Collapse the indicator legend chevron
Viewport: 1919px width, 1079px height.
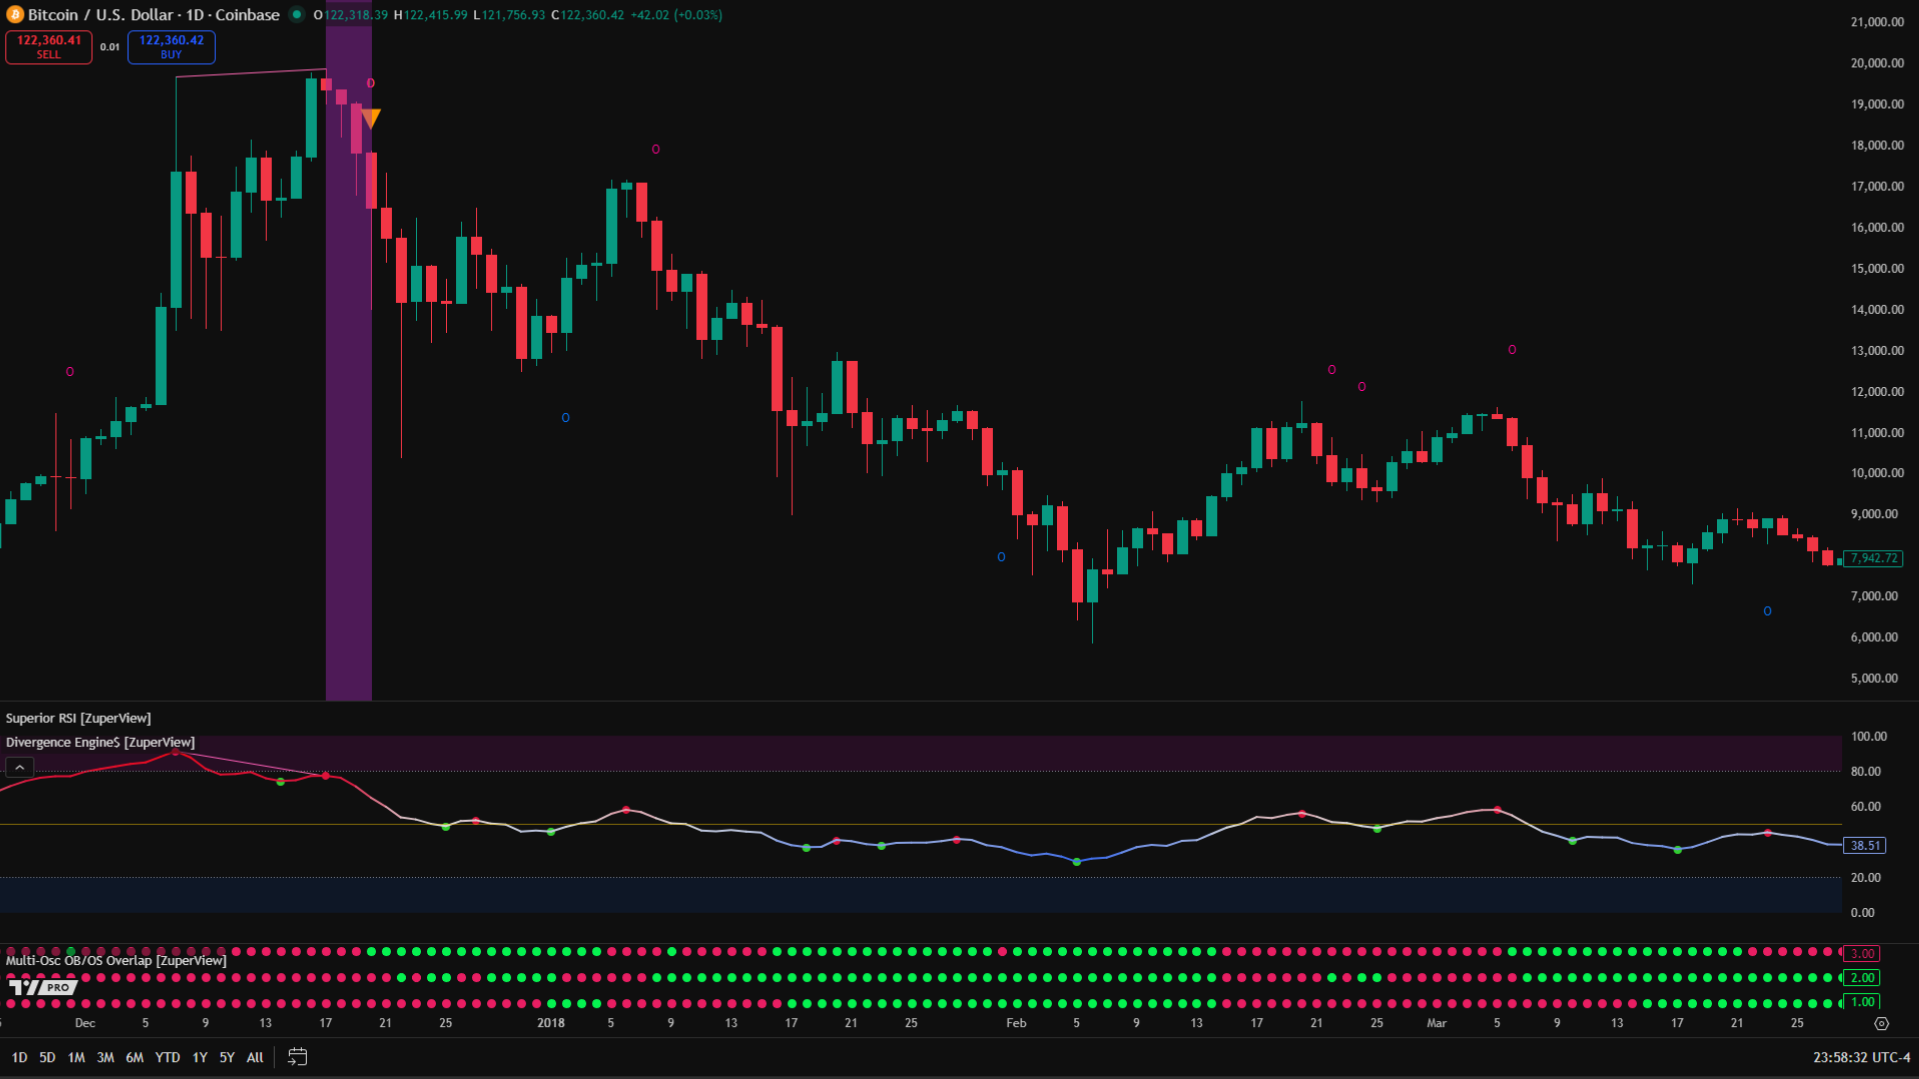(x=19, y=767)
